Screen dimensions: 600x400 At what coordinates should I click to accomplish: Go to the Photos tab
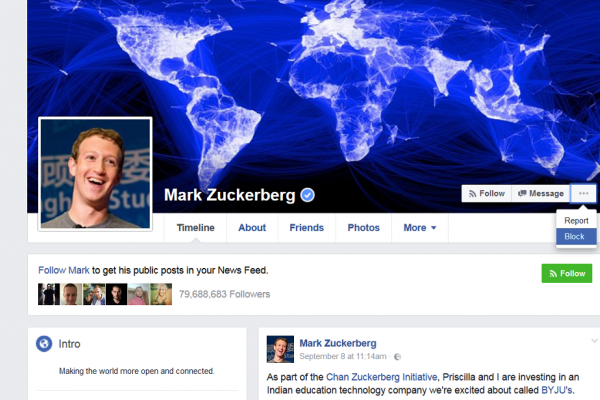[364, 228]
